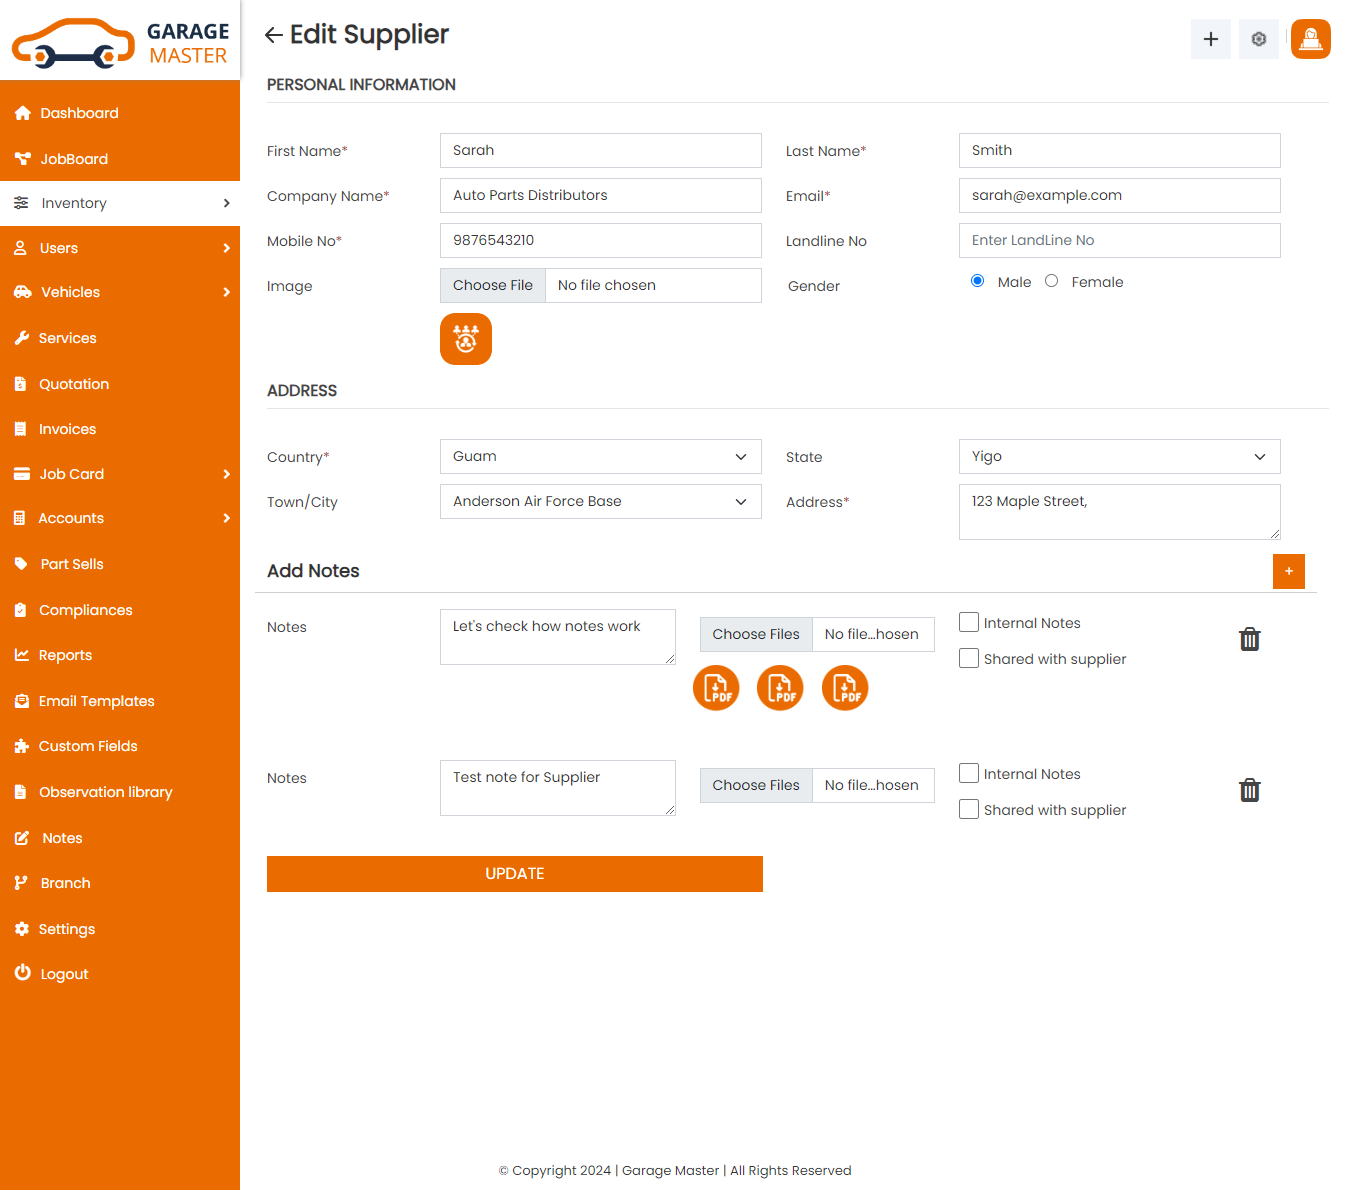Go to Email Templates in sidebar
The image size is (1366, 1190).
point(96,701)
